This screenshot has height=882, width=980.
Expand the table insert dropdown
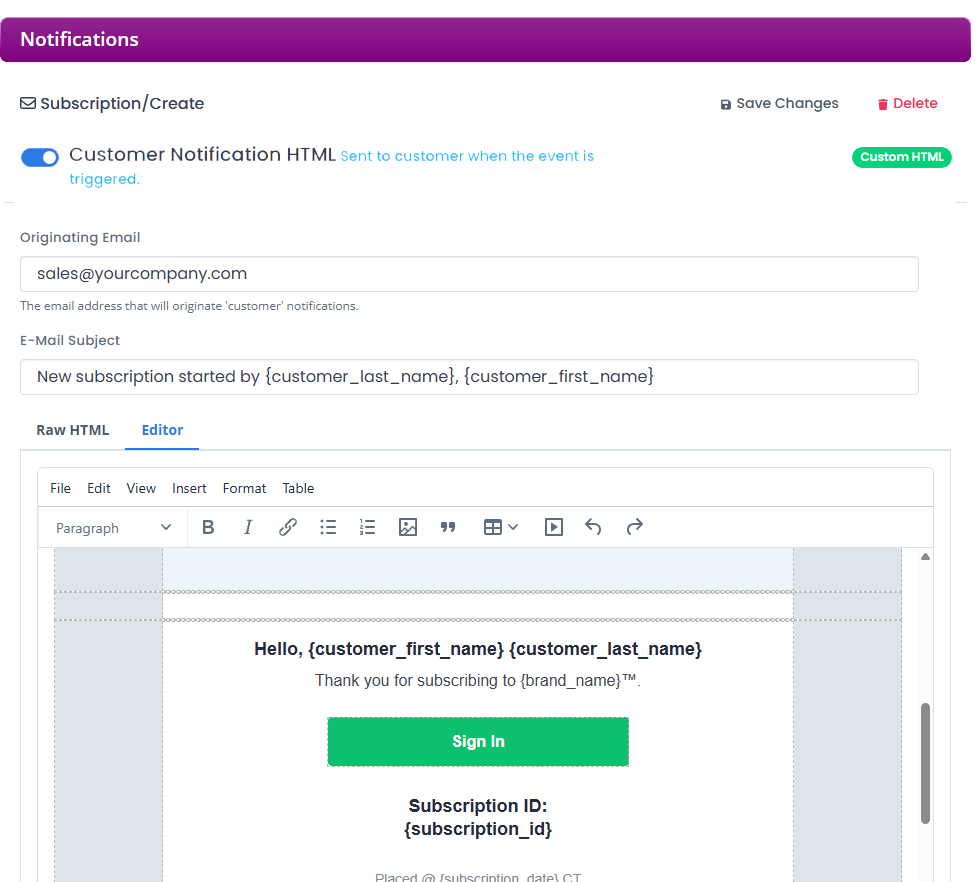click(501, 527)
